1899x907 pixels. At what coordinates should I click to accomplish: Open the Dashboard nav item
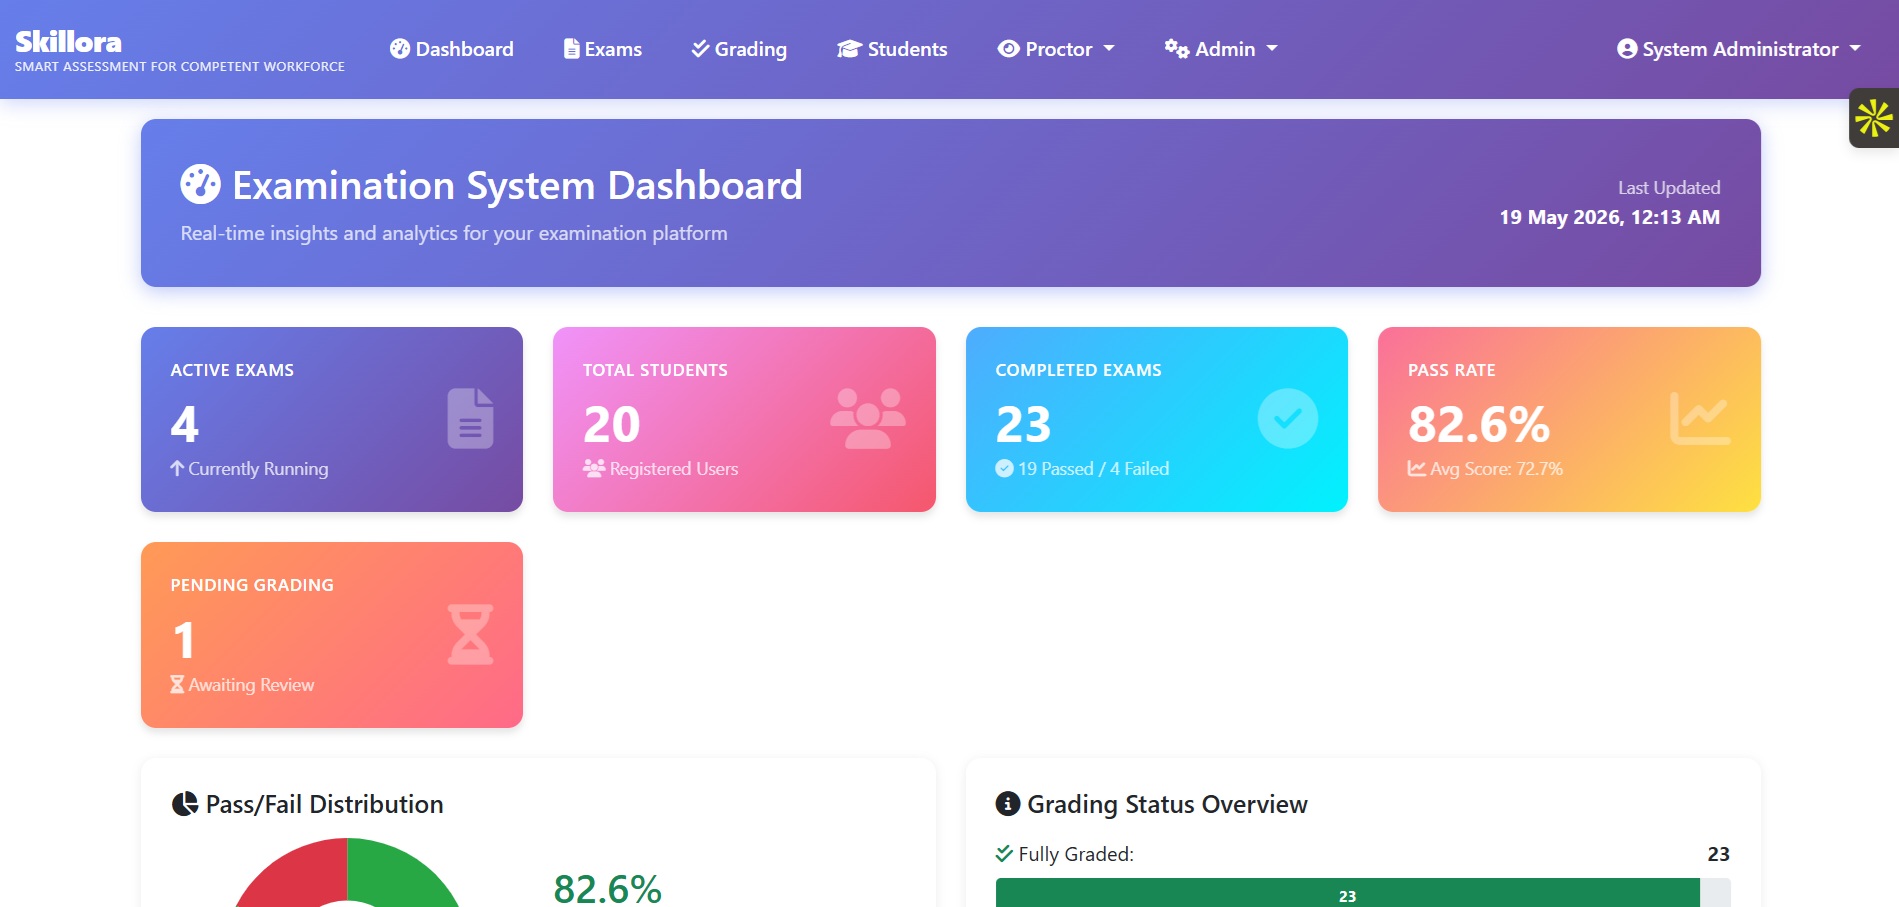click(452, 49)
